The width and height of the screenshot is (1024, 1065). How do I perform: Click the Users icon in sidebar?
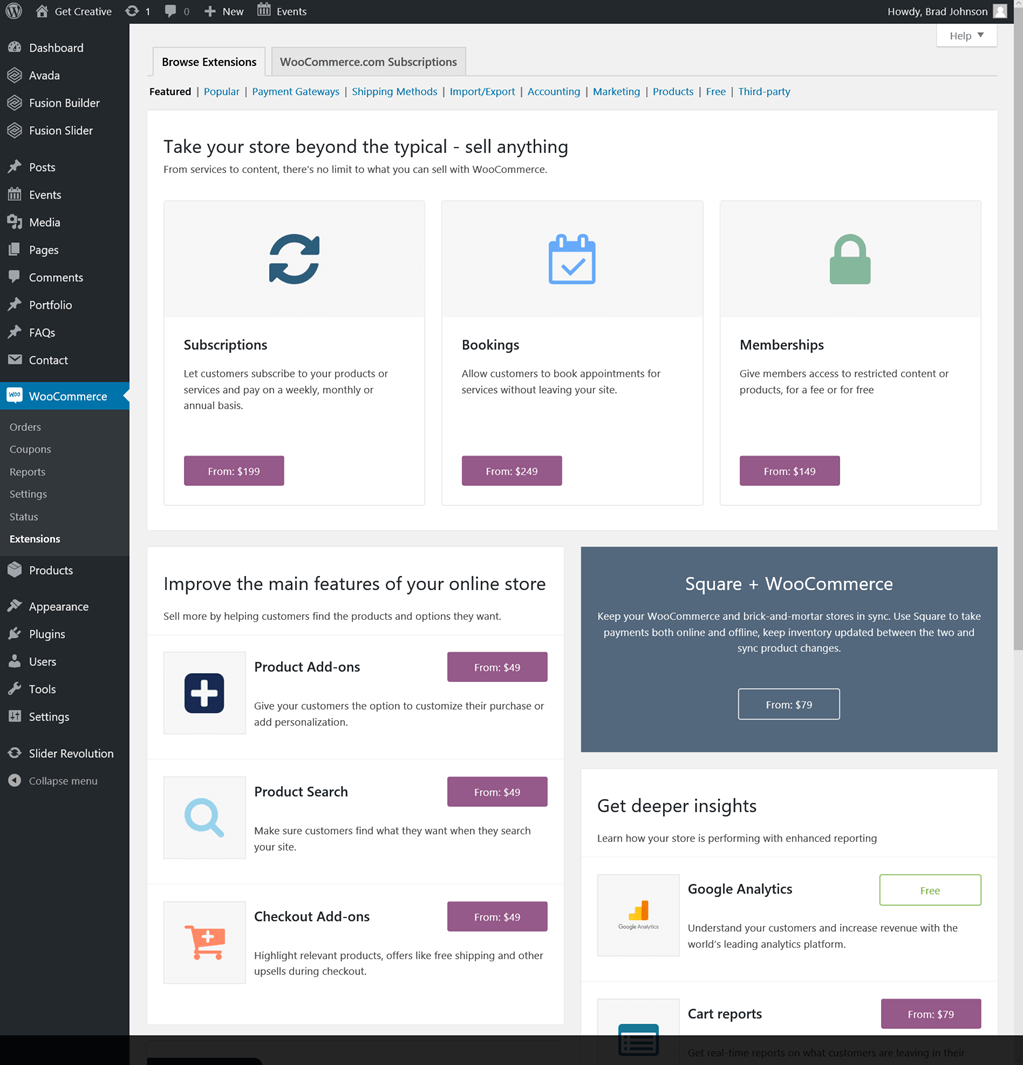click(14, 661)
